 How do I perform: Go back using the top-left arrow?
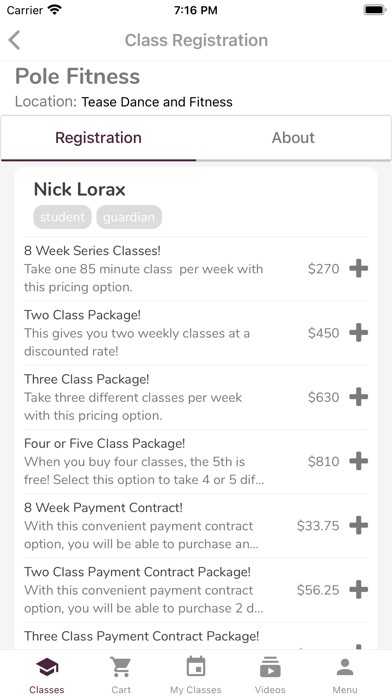(14, 40)
